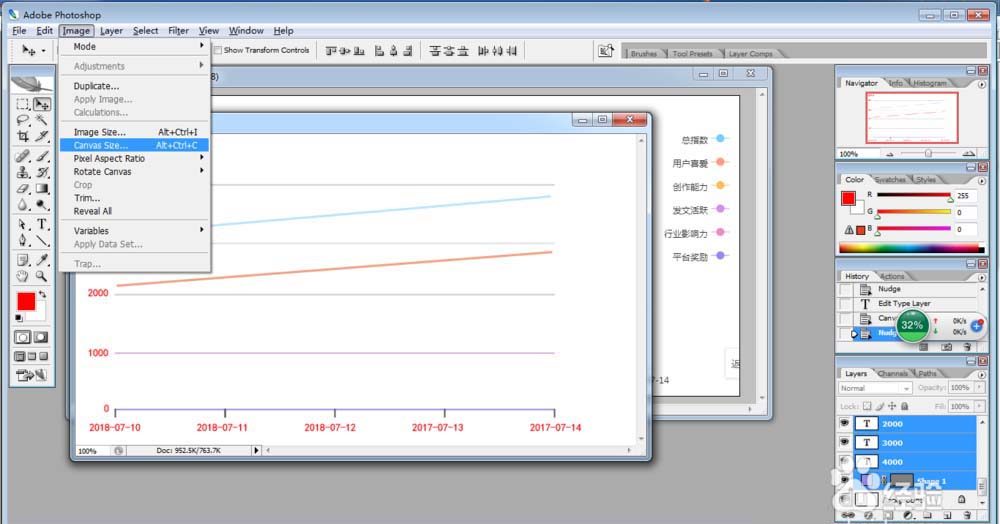
Task: Pick the Hand tool
Action: pyautogui.click(x=23, y=276)
